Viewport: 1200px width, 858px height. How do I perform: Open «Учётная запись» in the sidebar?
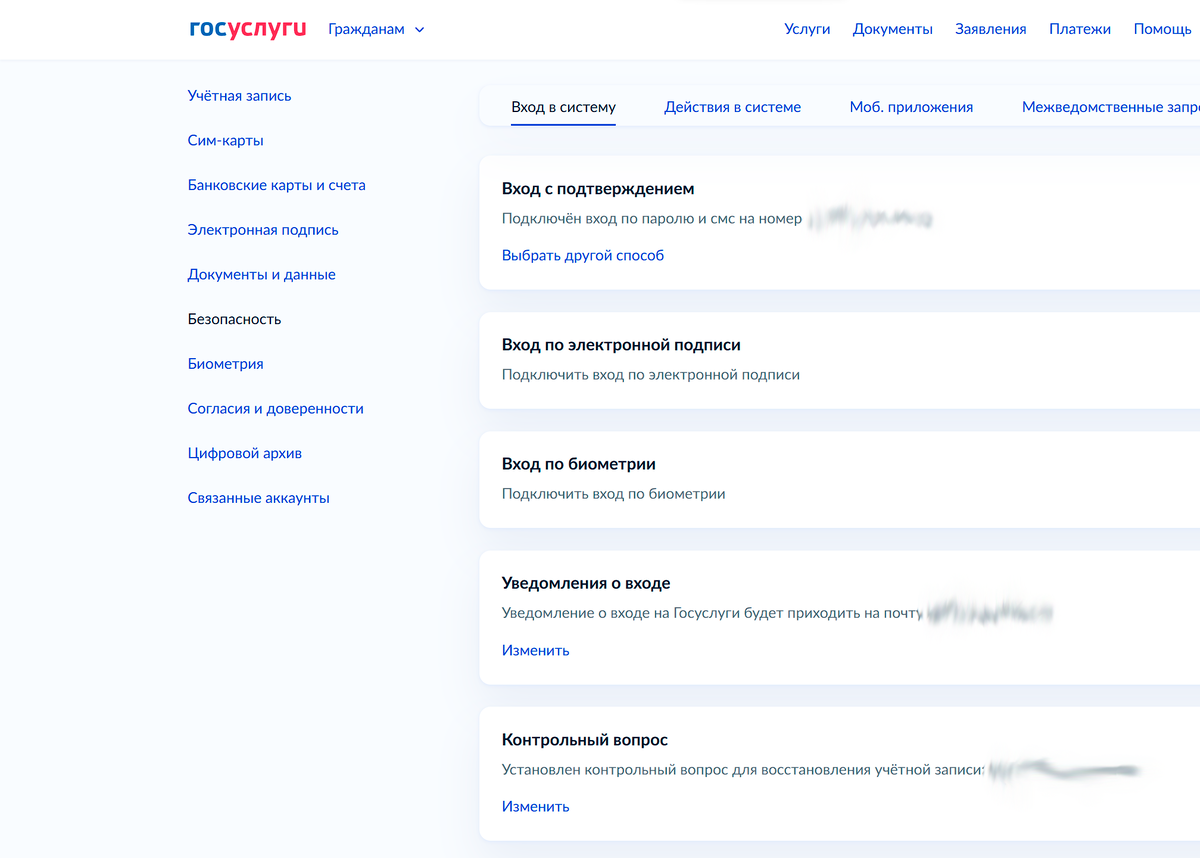coord(239,95)
